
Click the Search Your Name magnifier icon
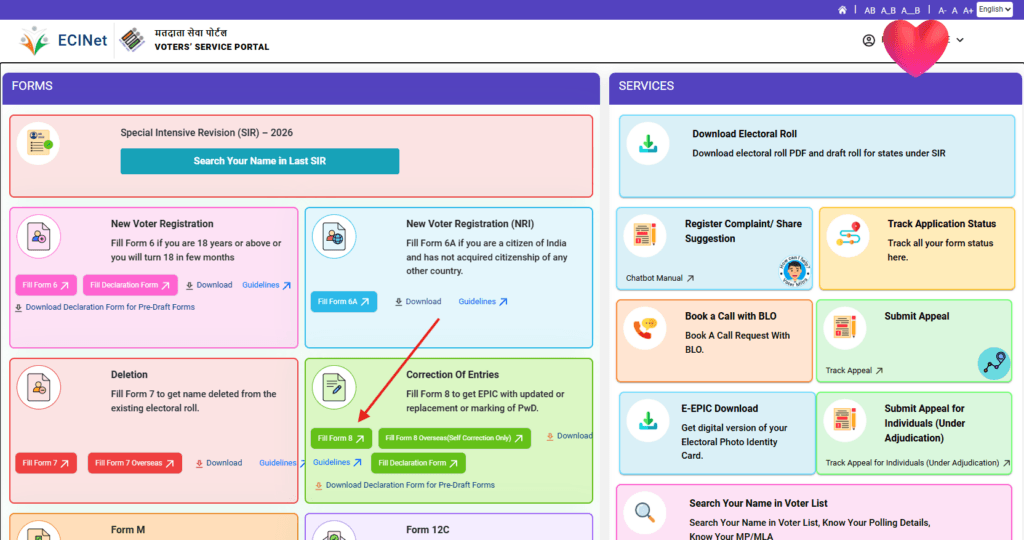645,513
